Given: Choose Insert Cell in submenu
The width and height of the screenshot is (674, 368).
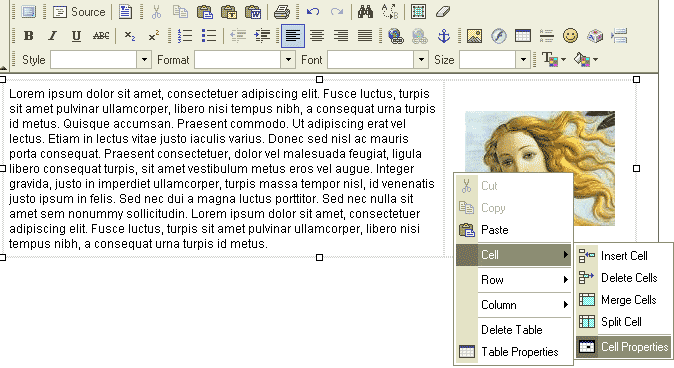Looking at the screenshot, I should (623, 256).
